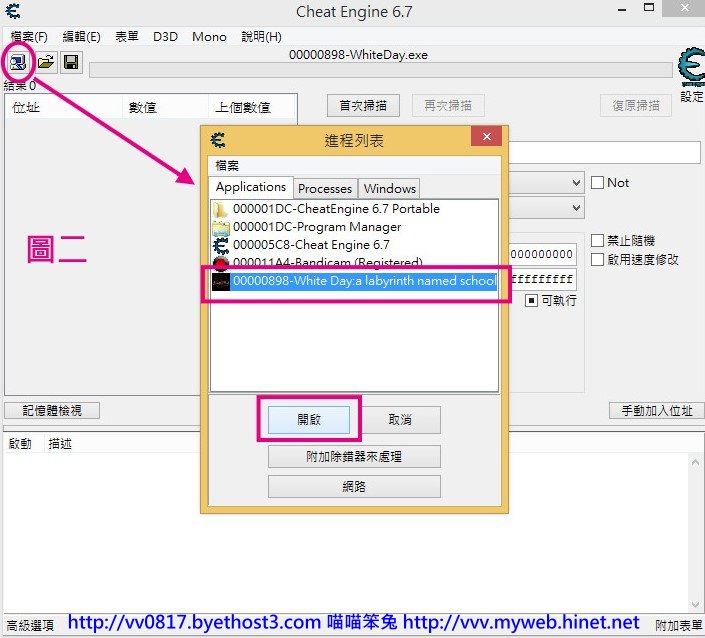
Task: Open the 說明(H) menu
Action: (x=261, y=36)
